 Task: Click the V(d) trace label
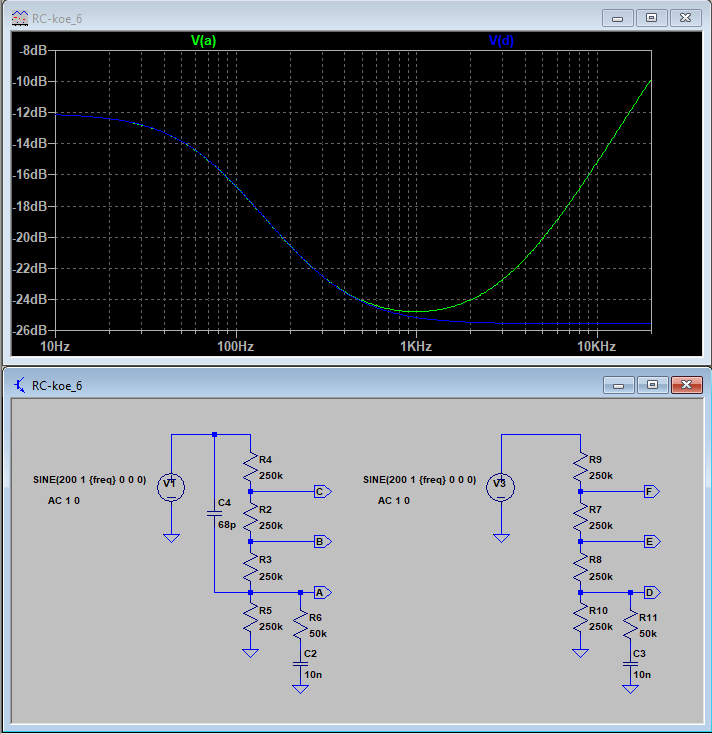(502, 41)
